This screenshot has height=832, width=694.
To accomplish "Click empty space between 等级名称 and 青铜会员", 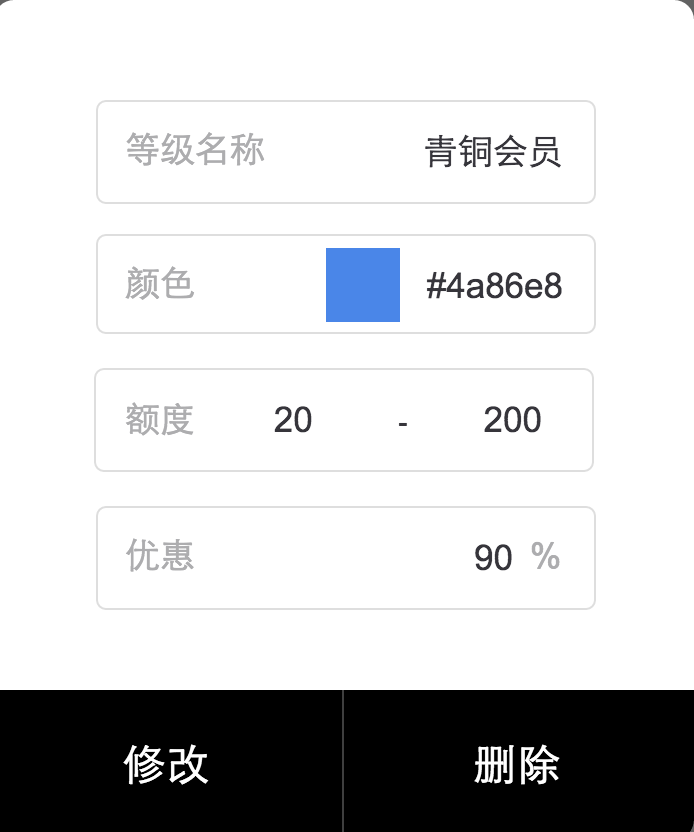I will pyautogui.click(x=345, y=152).
